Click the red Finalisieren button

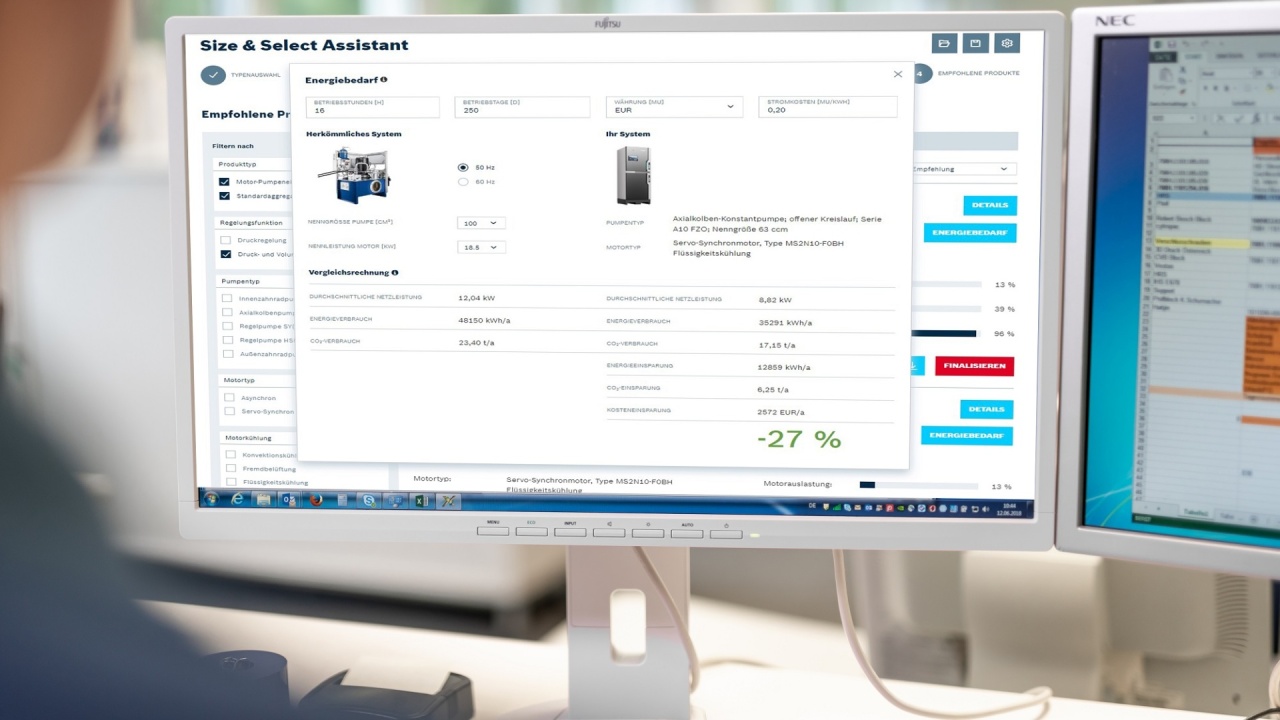(974, 365)
